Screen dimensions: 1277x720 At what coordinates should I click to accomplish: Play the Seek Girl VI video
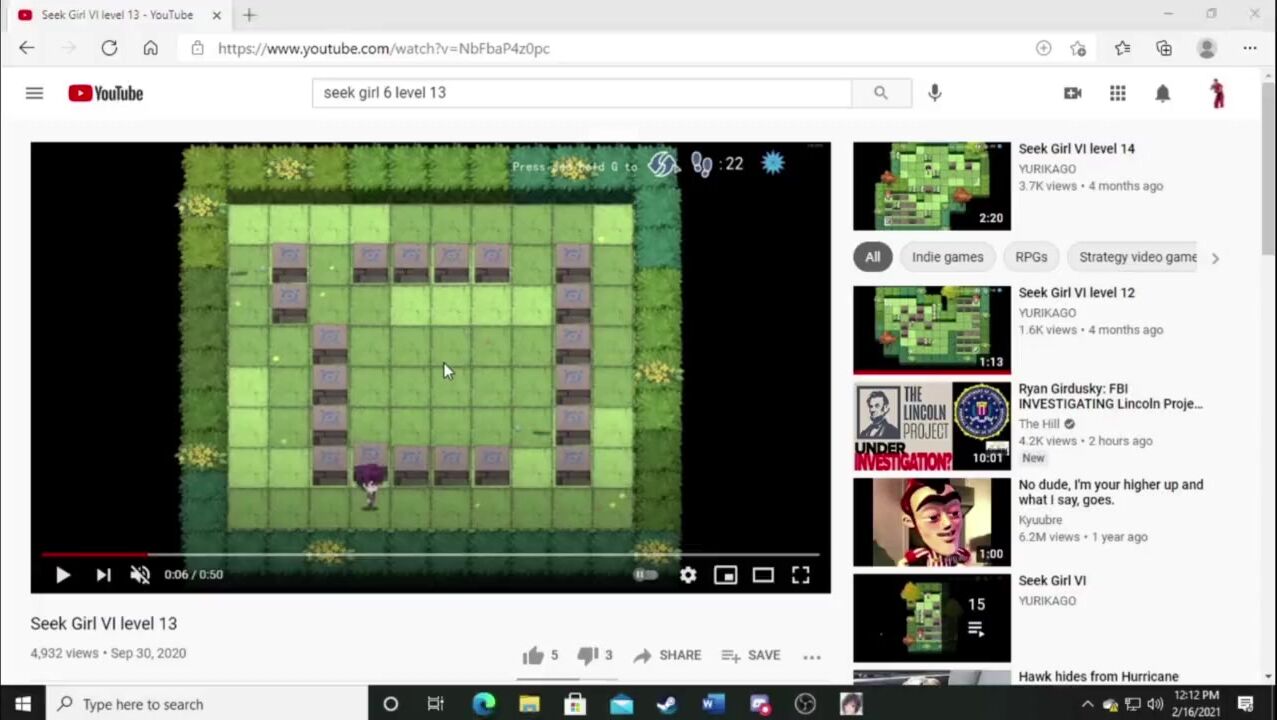coord(62,575)
